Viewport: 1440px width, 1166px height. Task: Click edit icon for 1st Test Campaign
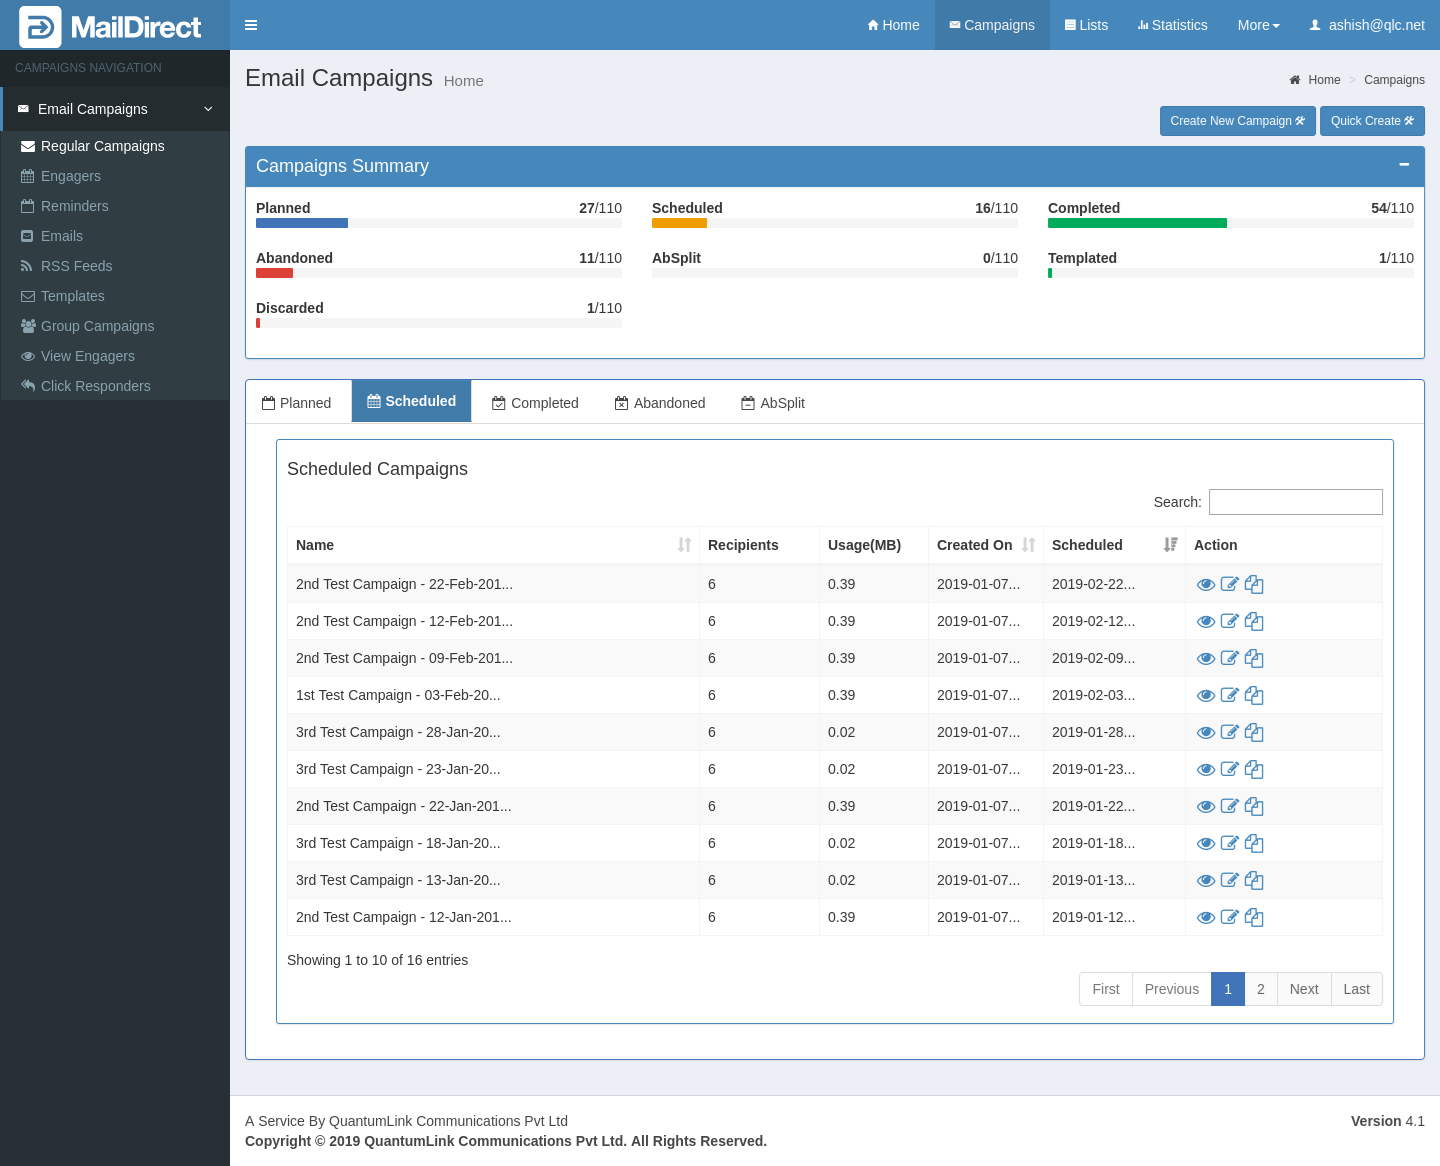pos(1230,695)
